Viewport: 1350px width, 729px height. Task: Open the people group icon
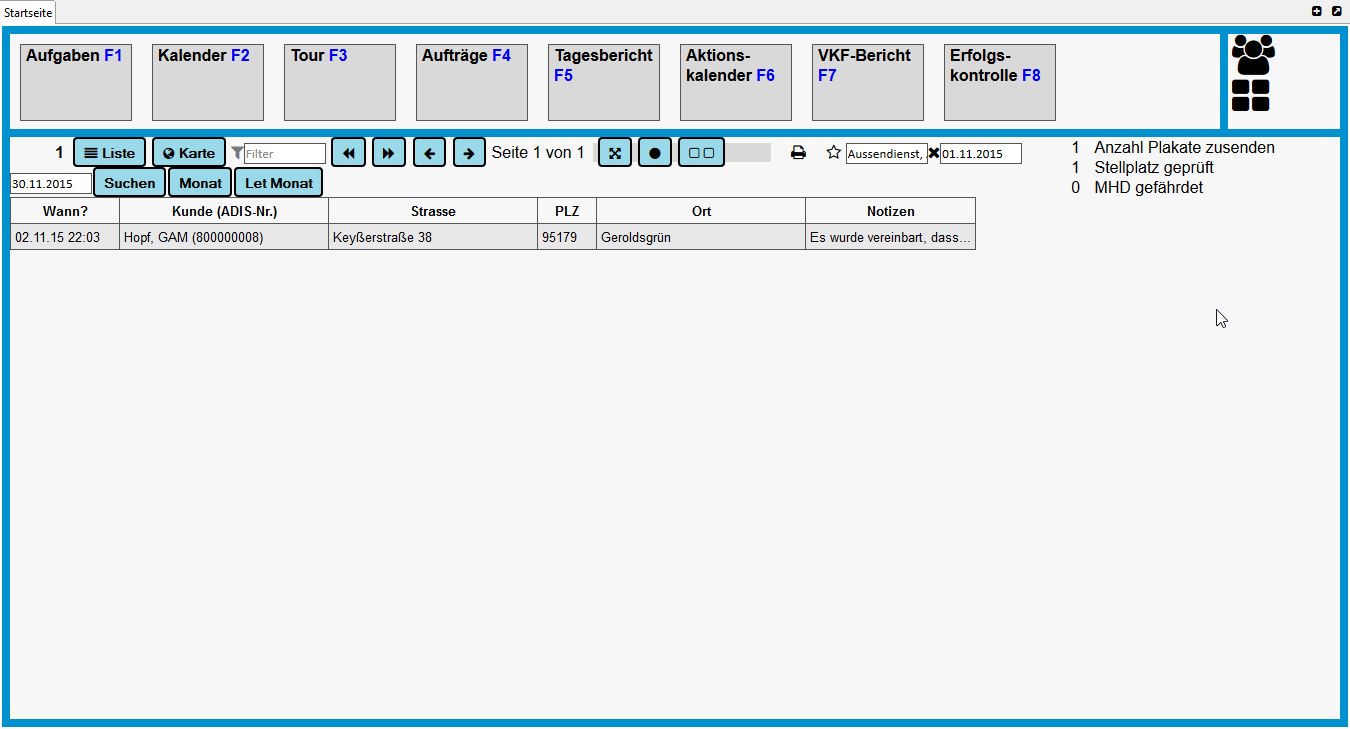pyautogui.click(x=1253, y=55)
